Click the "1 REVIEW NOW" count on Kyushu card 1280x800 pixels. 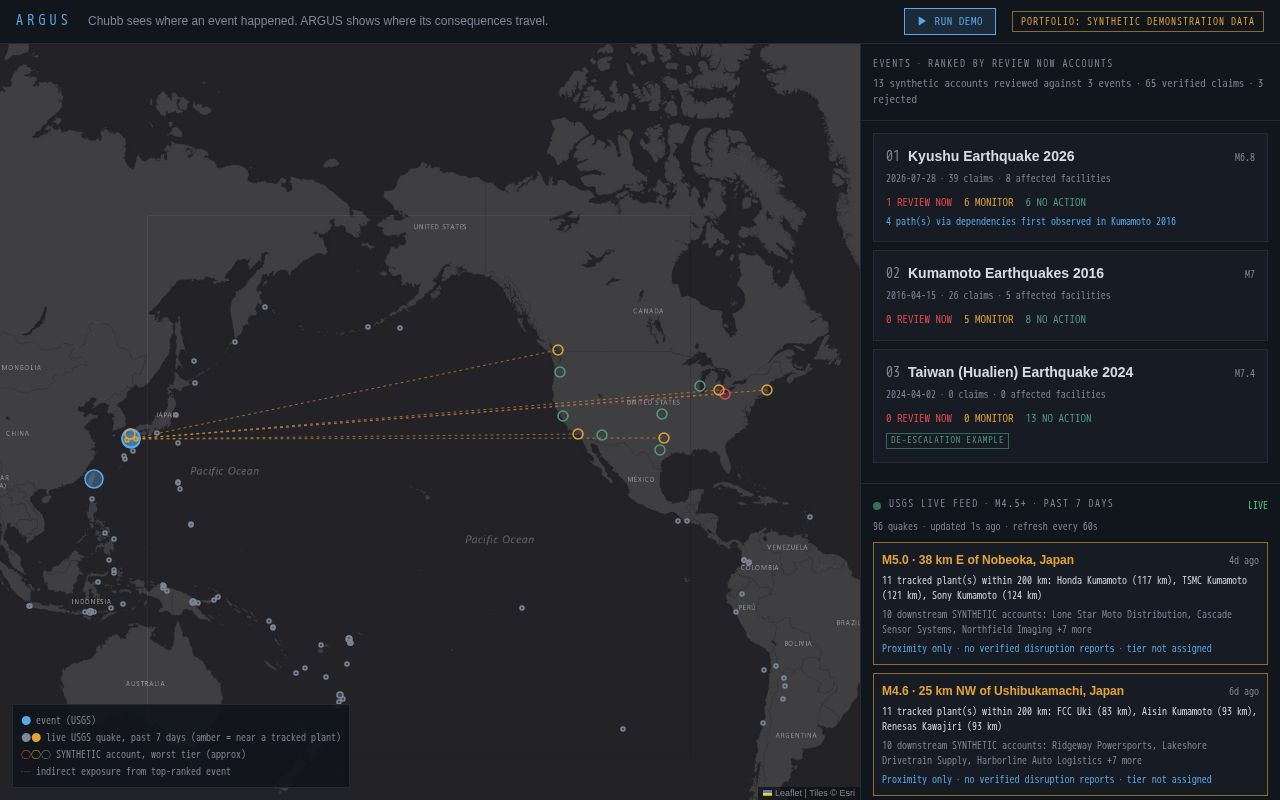pyautogui.click(x=919, y=203)
